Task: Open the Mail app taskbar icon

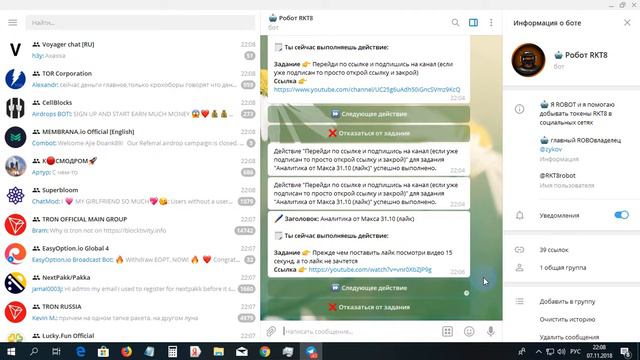Action: (242, 351)
